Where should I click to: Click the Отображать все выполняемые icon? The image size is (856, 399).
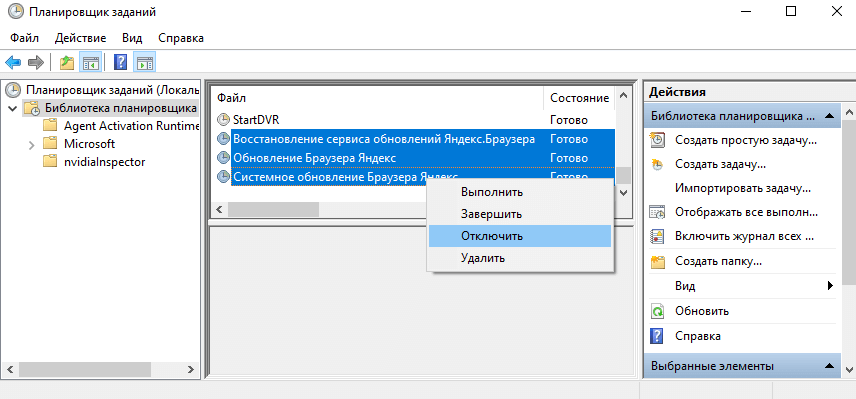pyautogui.click(x=658, y=212)
